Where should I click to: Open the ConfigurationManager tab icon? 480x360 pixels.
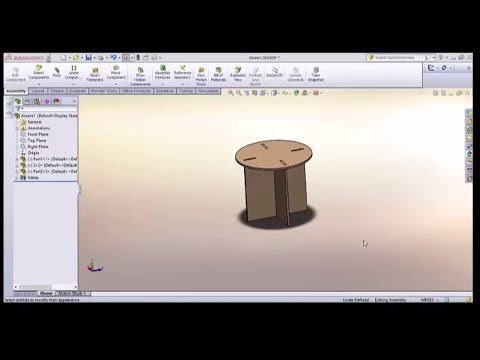pos(37,101)
